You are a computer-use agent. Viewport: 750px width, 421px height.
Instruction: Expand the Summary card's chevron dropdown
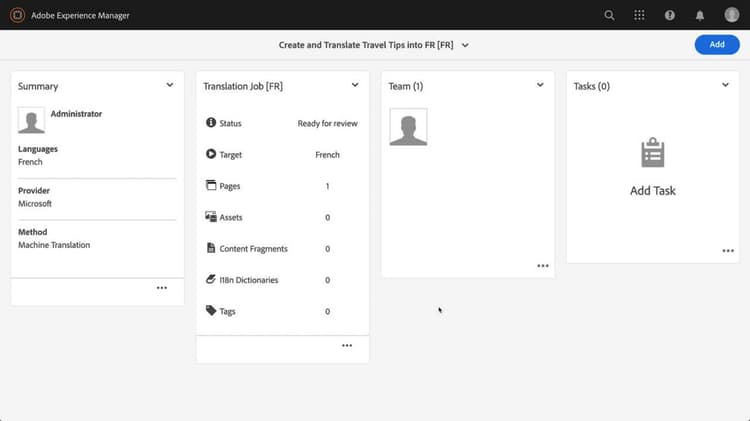[x=170, y=85]
